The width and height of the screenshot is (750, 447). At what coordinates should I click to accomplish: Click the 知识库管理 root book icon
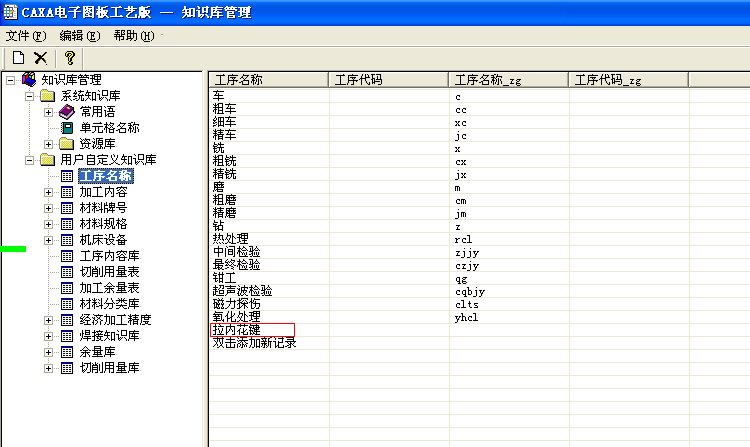pyautogui.click(x=29, y=79)
